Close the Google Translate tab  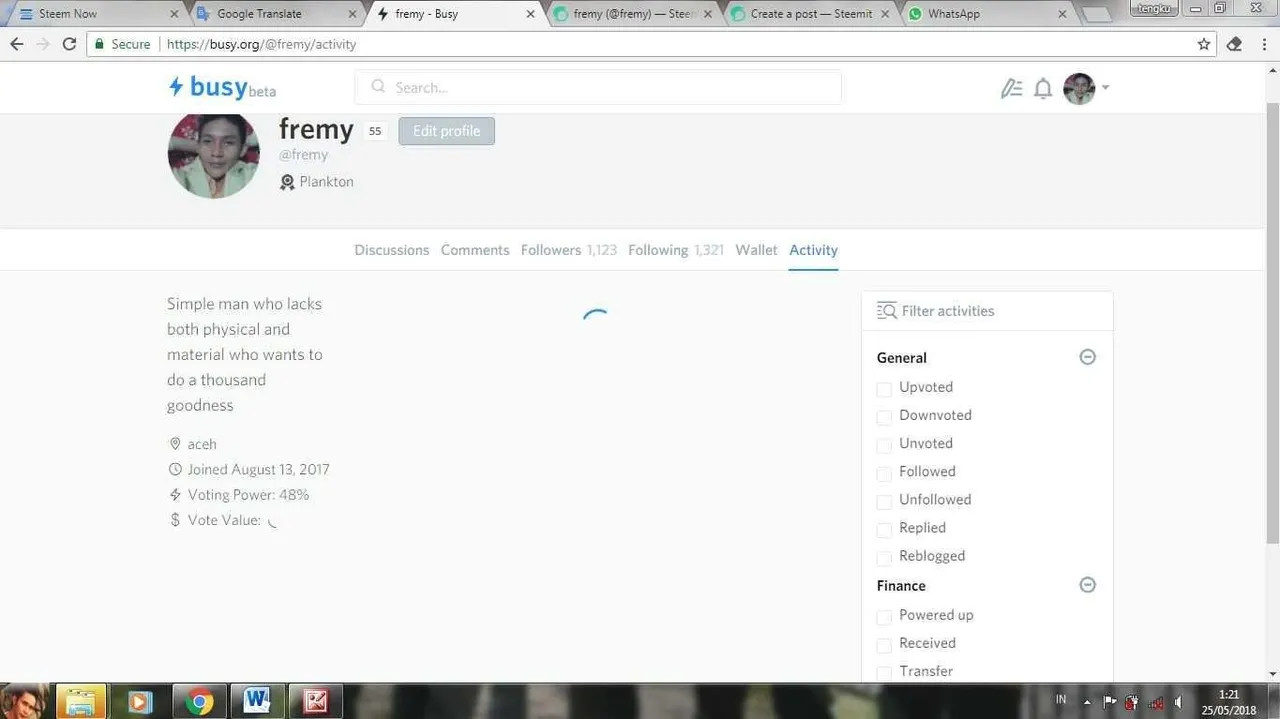click(x=352, y=14)
